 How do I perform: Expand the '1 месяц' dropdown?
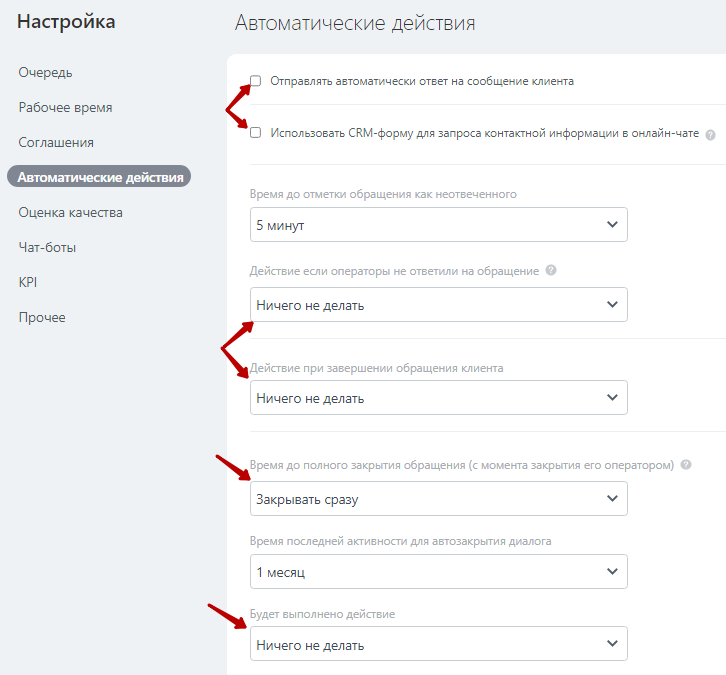438,572
